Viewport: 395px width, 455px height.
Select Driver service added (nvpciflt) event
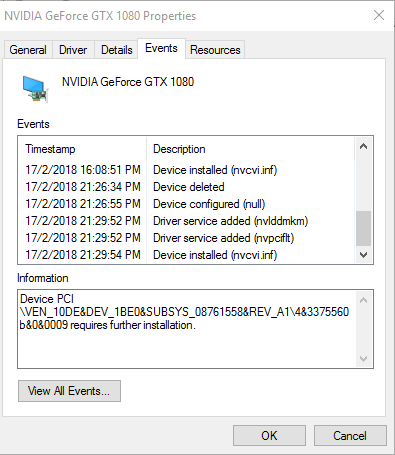pos(187,238)
